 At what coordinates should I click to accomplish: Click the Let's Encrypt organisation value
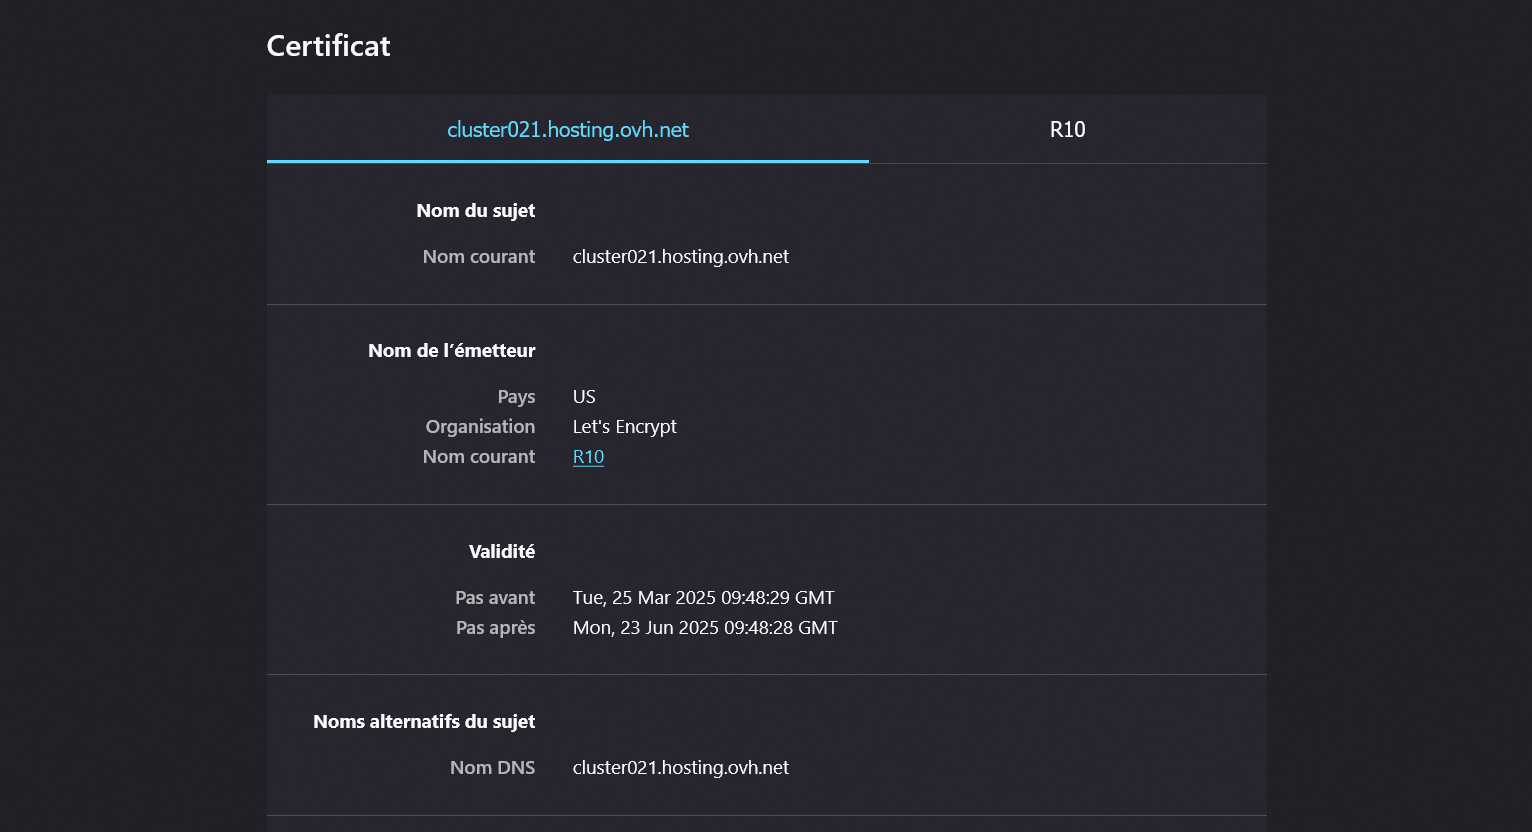pyautogui.click(x=624, y=427)
